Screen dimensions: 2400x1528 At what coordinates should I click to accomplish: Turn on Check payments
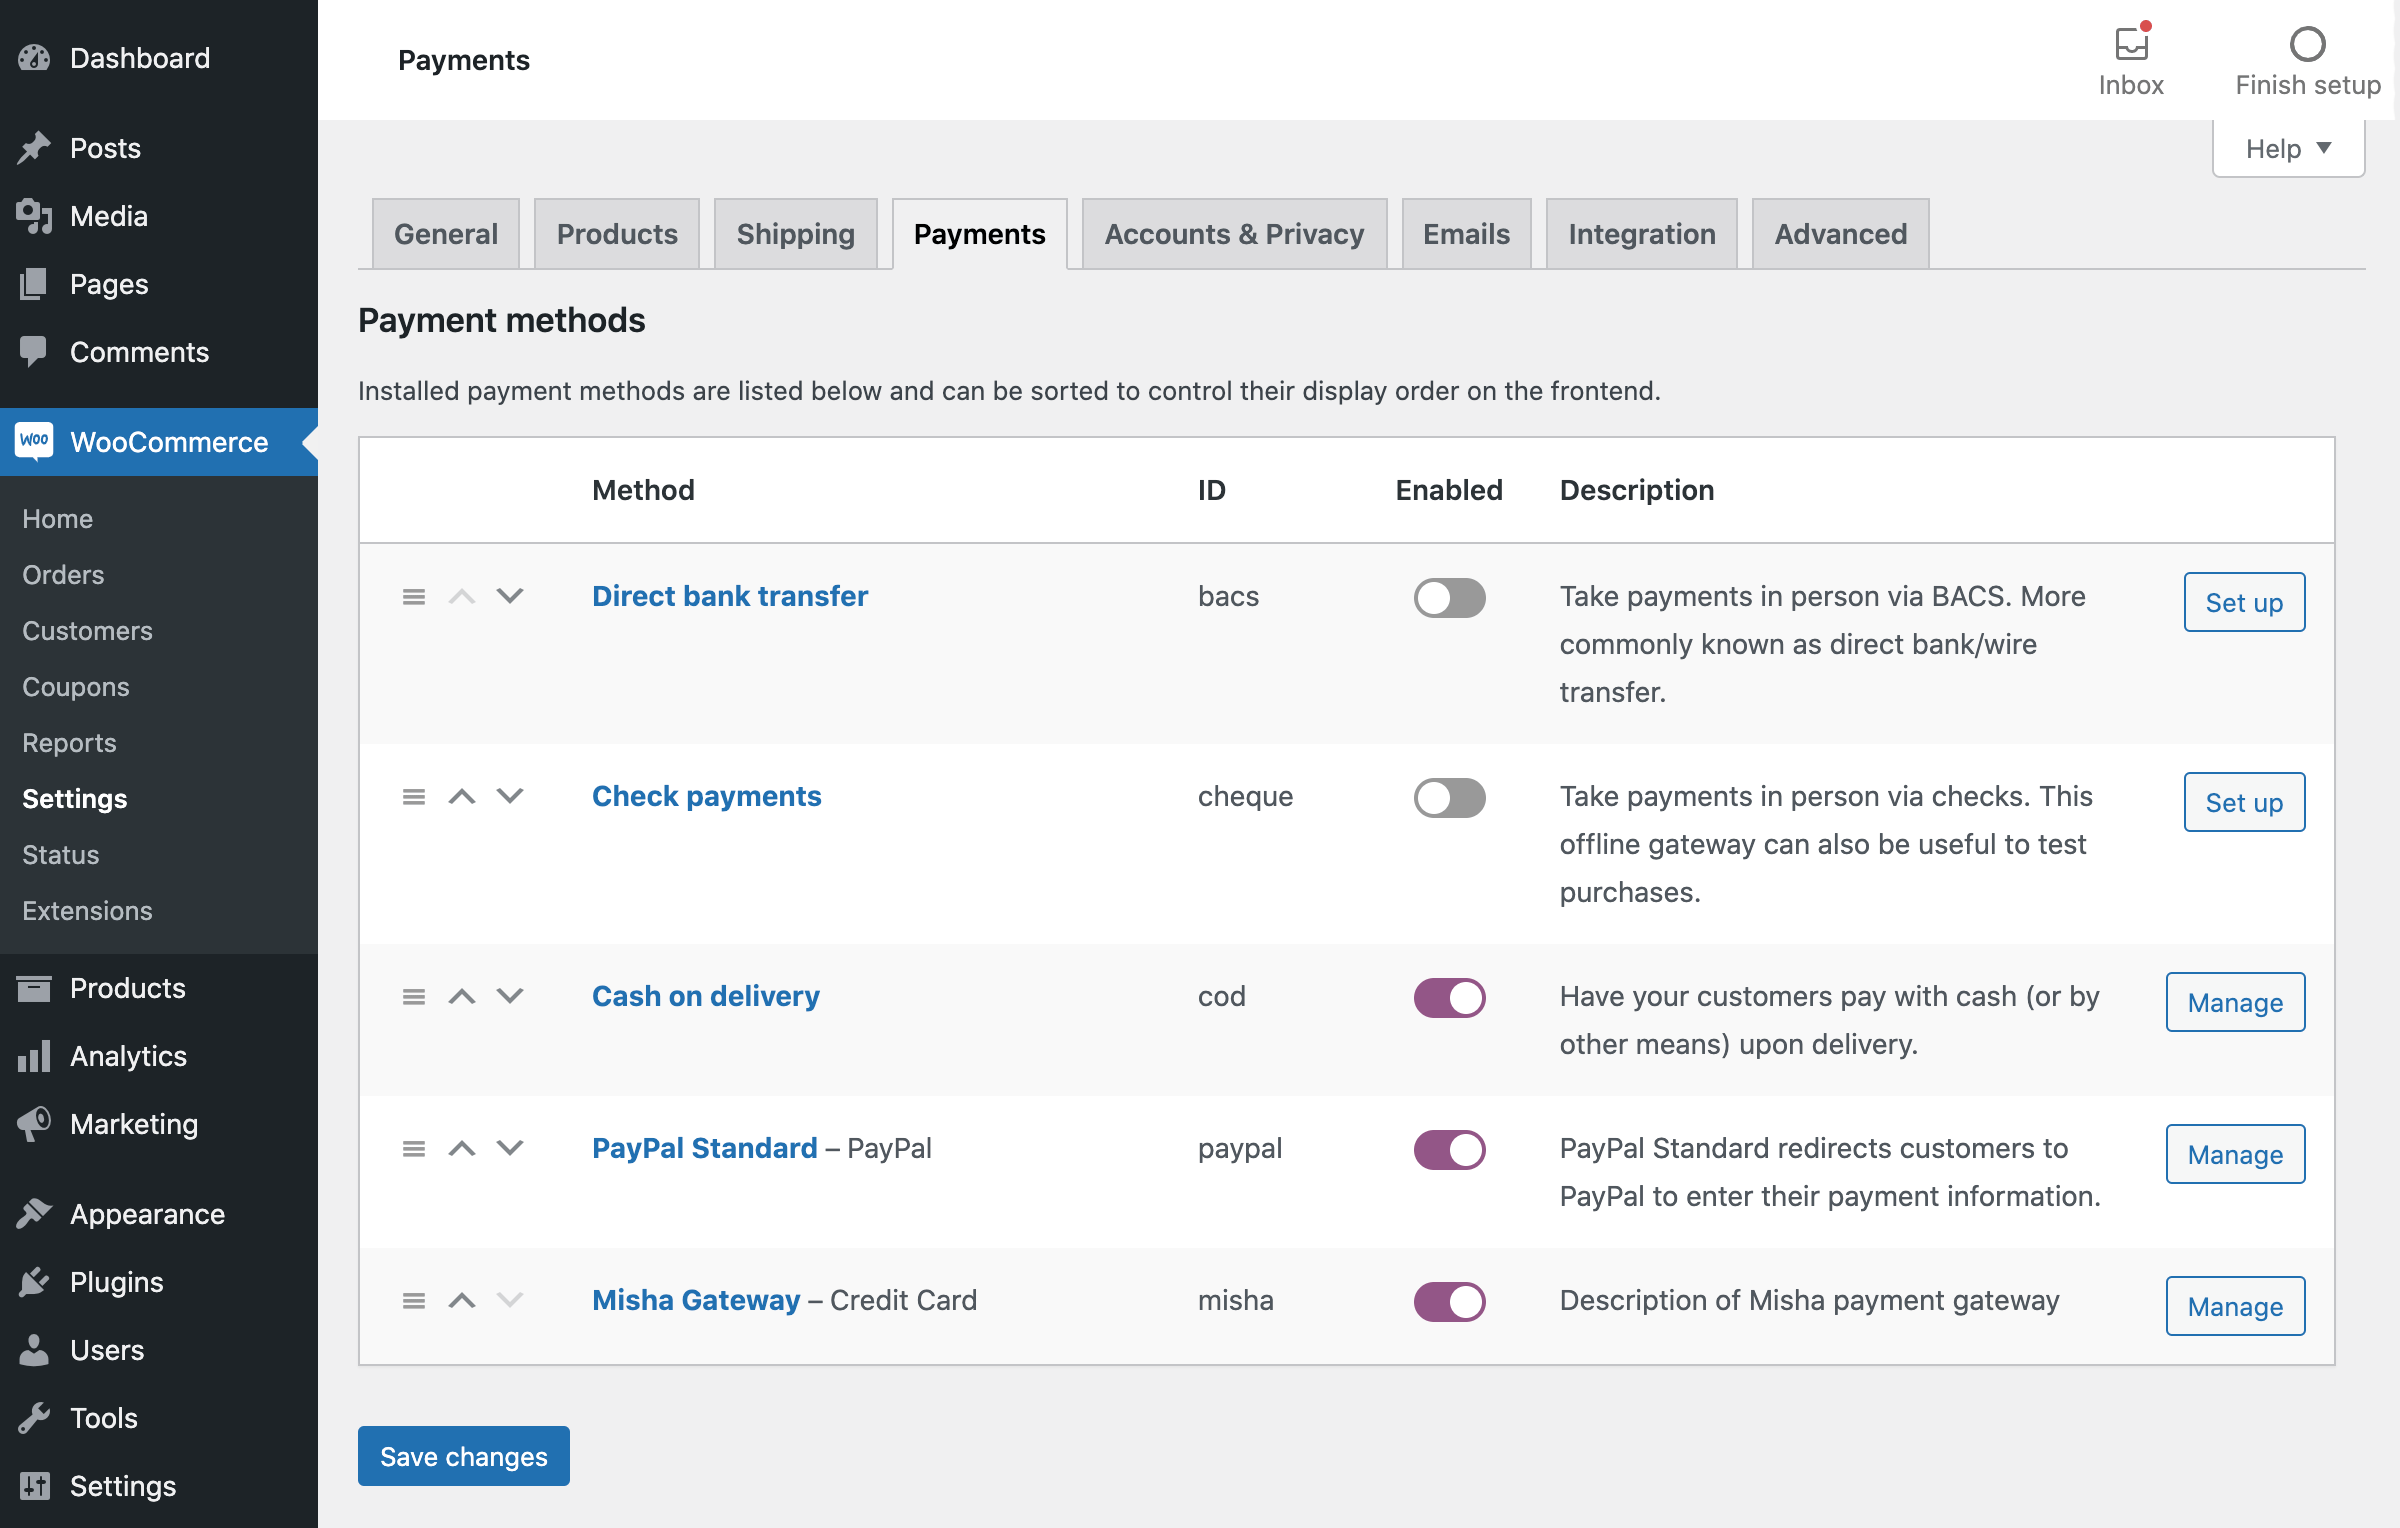(x=1449, y=797)
